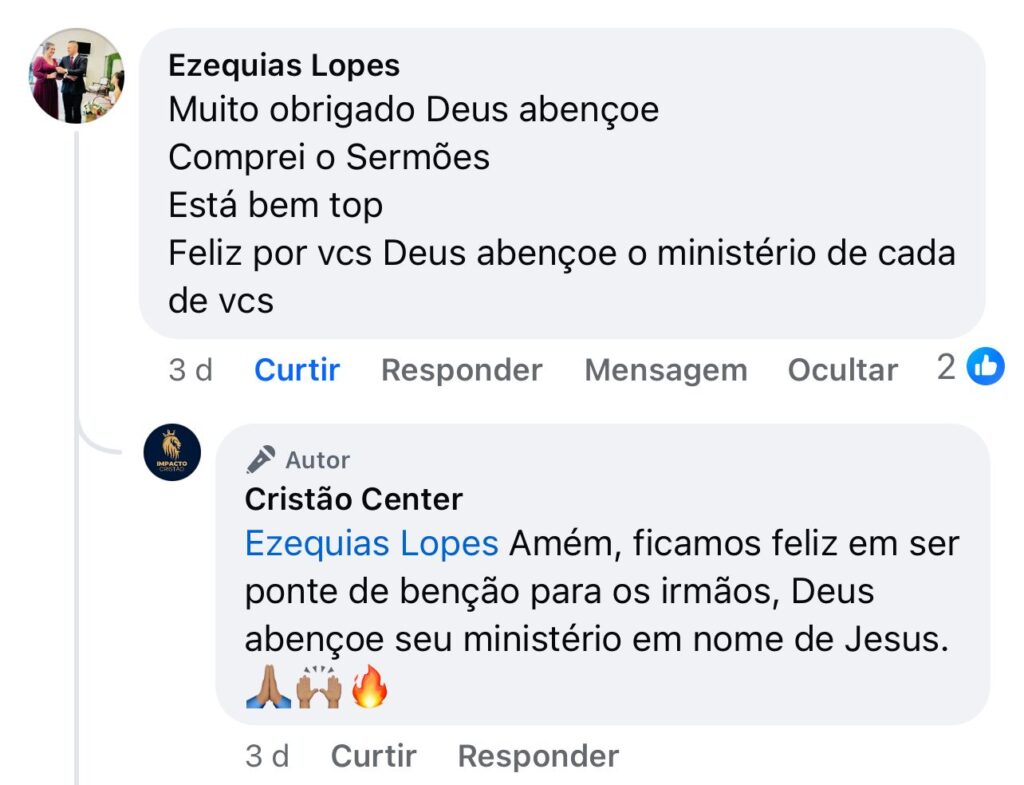Click Responder under Cristão Center's reply

tap(538, 756)
